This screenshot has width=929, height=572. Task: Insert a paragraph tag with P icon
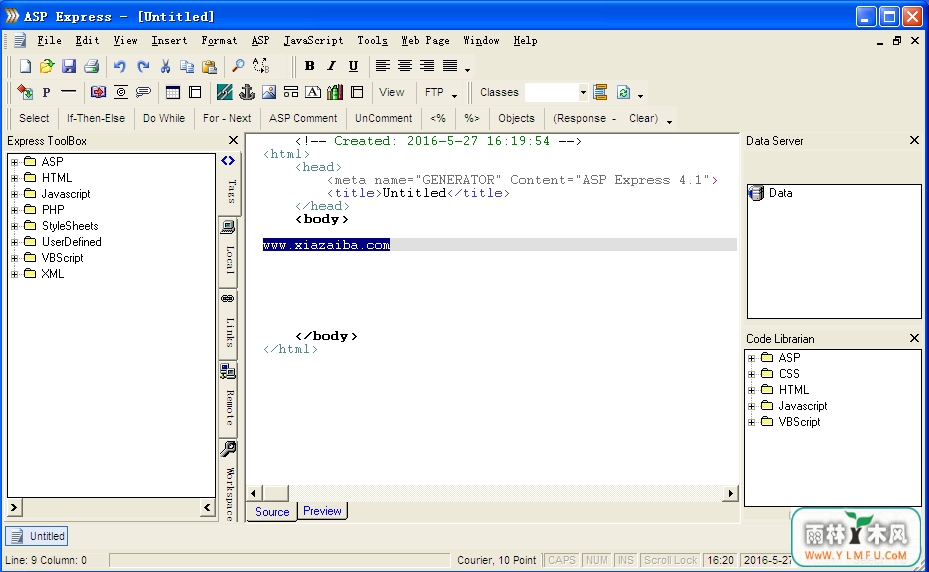[46, 92]
